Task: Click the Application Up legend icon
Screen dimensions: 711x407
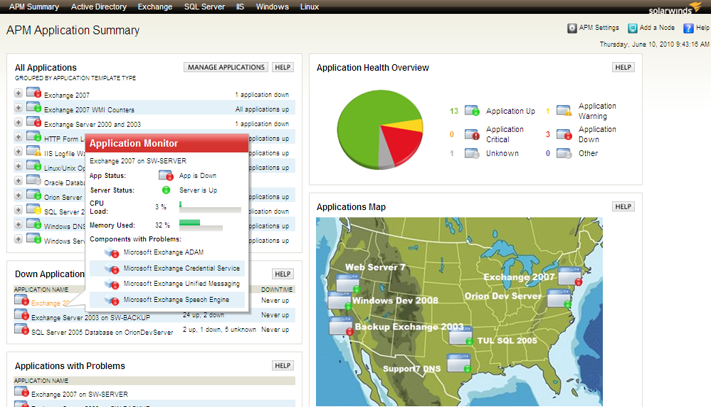Action: 472,111
